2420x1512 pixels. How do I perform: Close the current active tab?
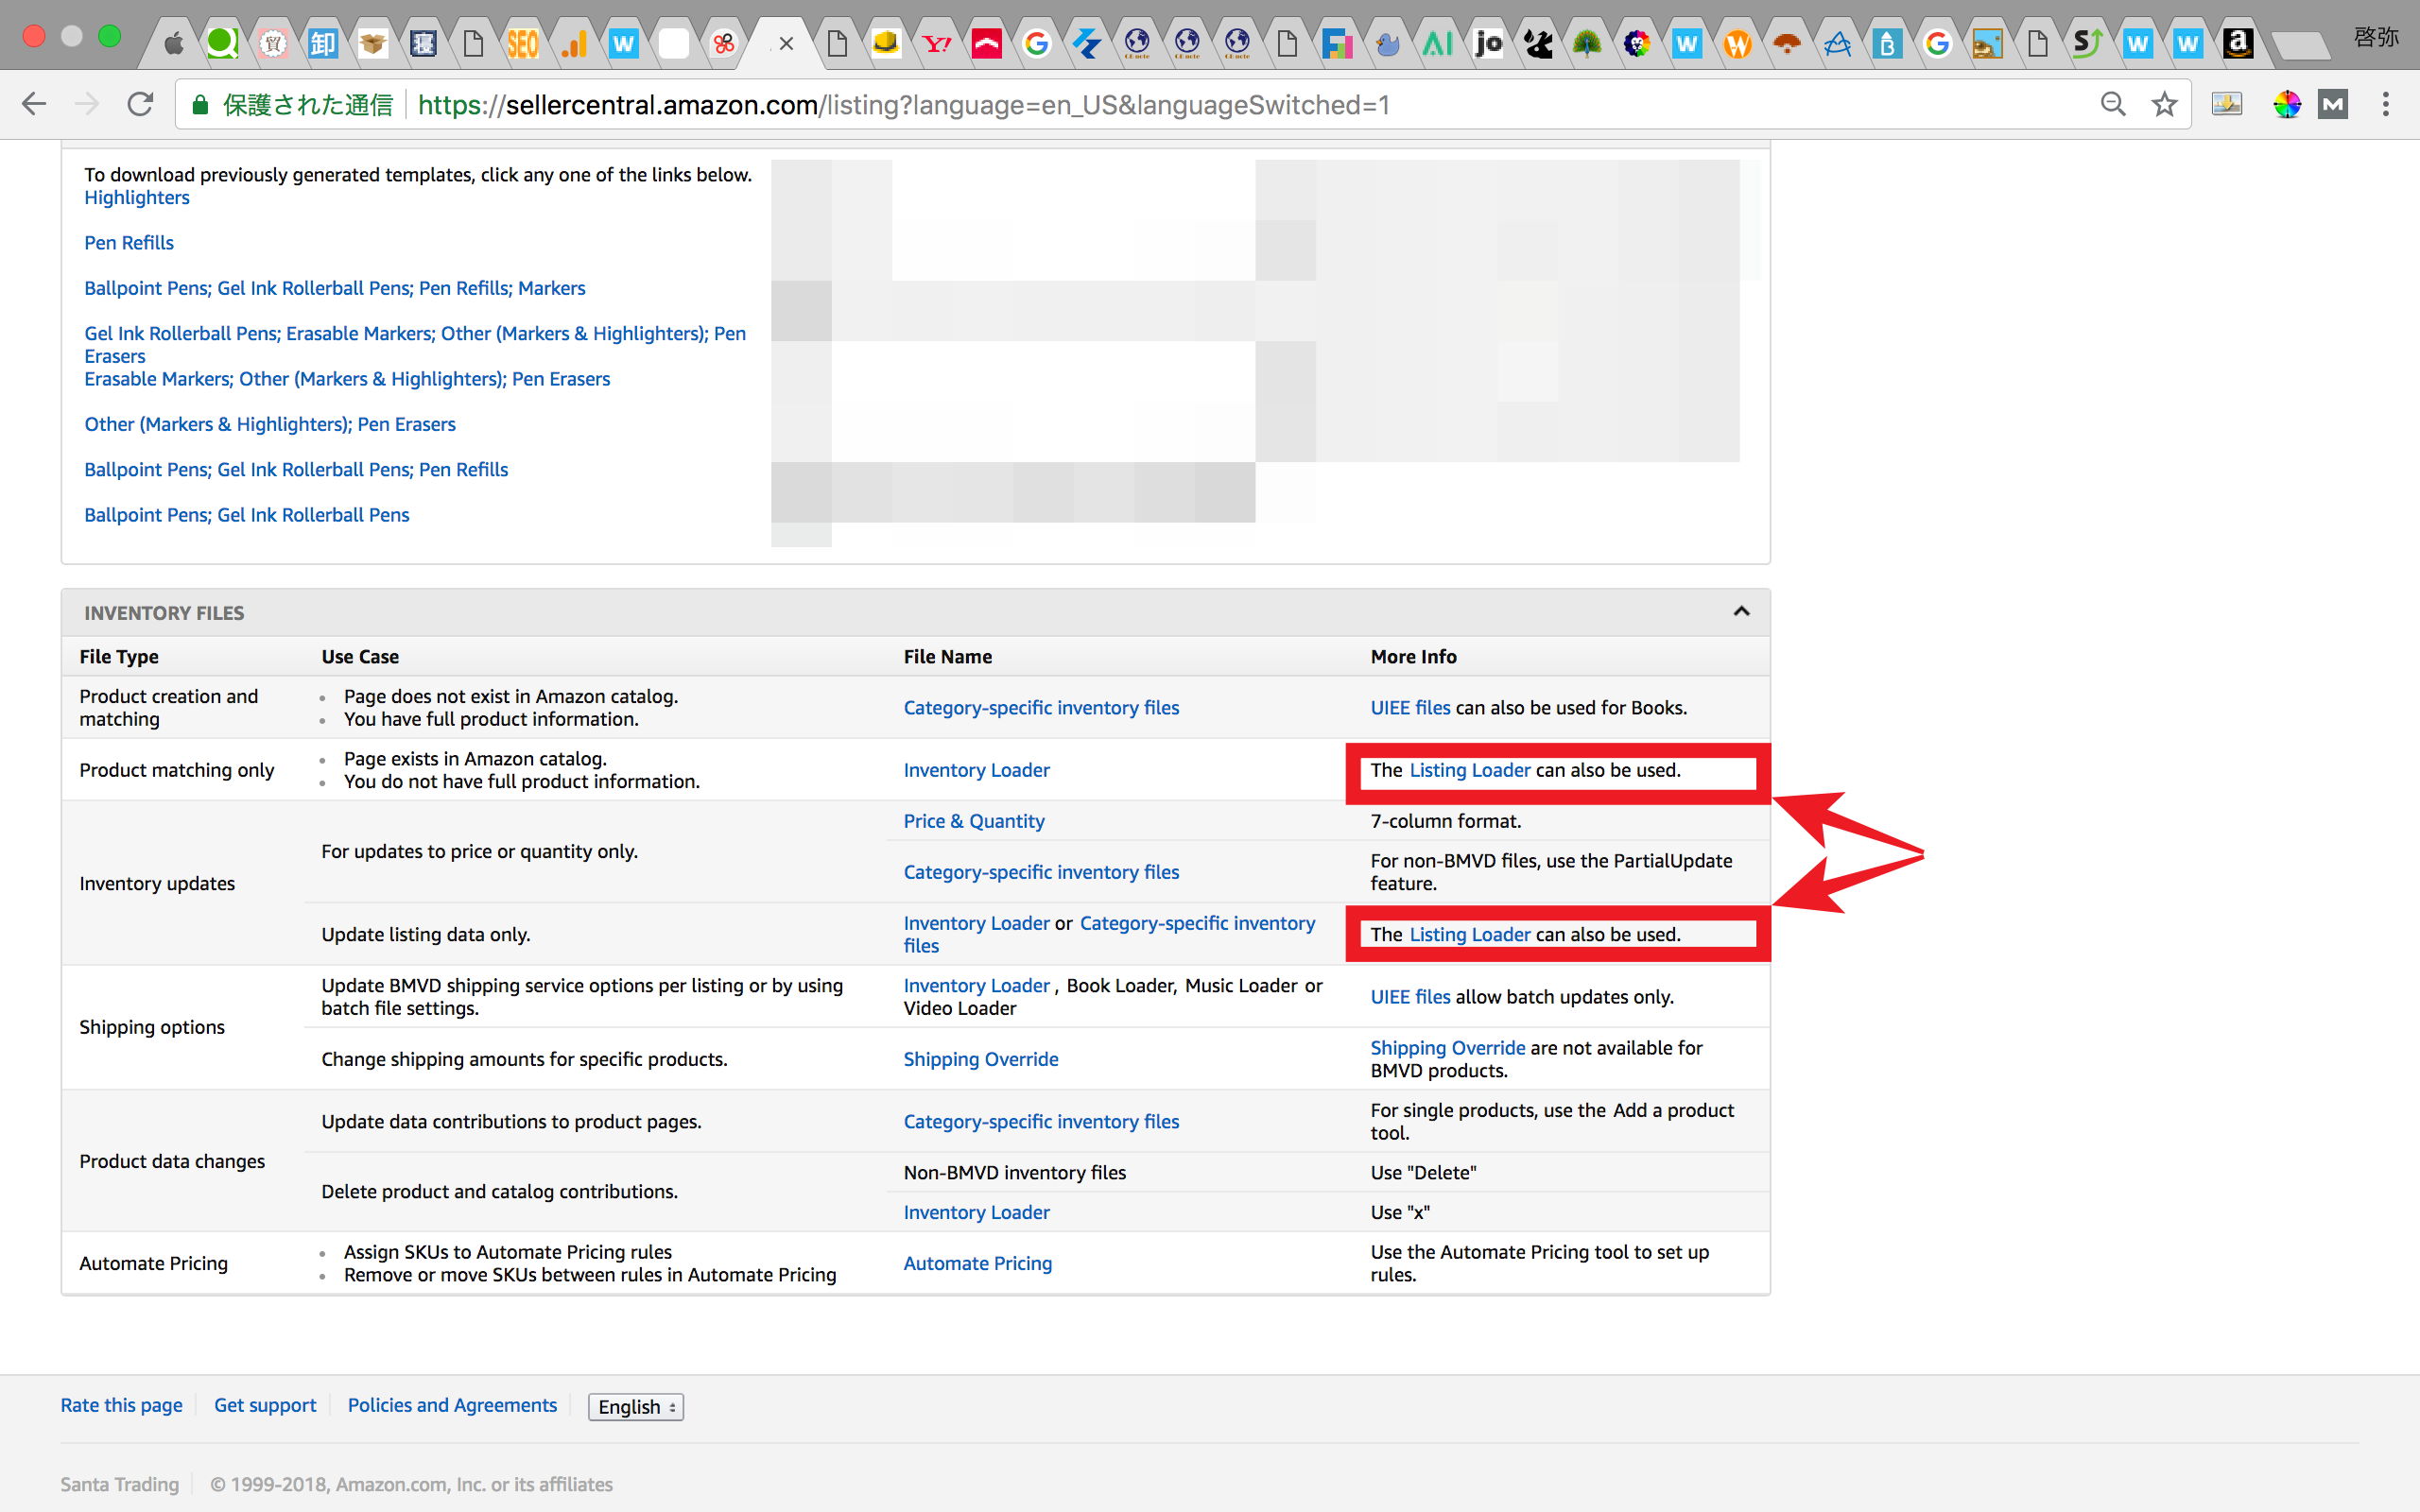pyautogui.click(x=786, y=43)
